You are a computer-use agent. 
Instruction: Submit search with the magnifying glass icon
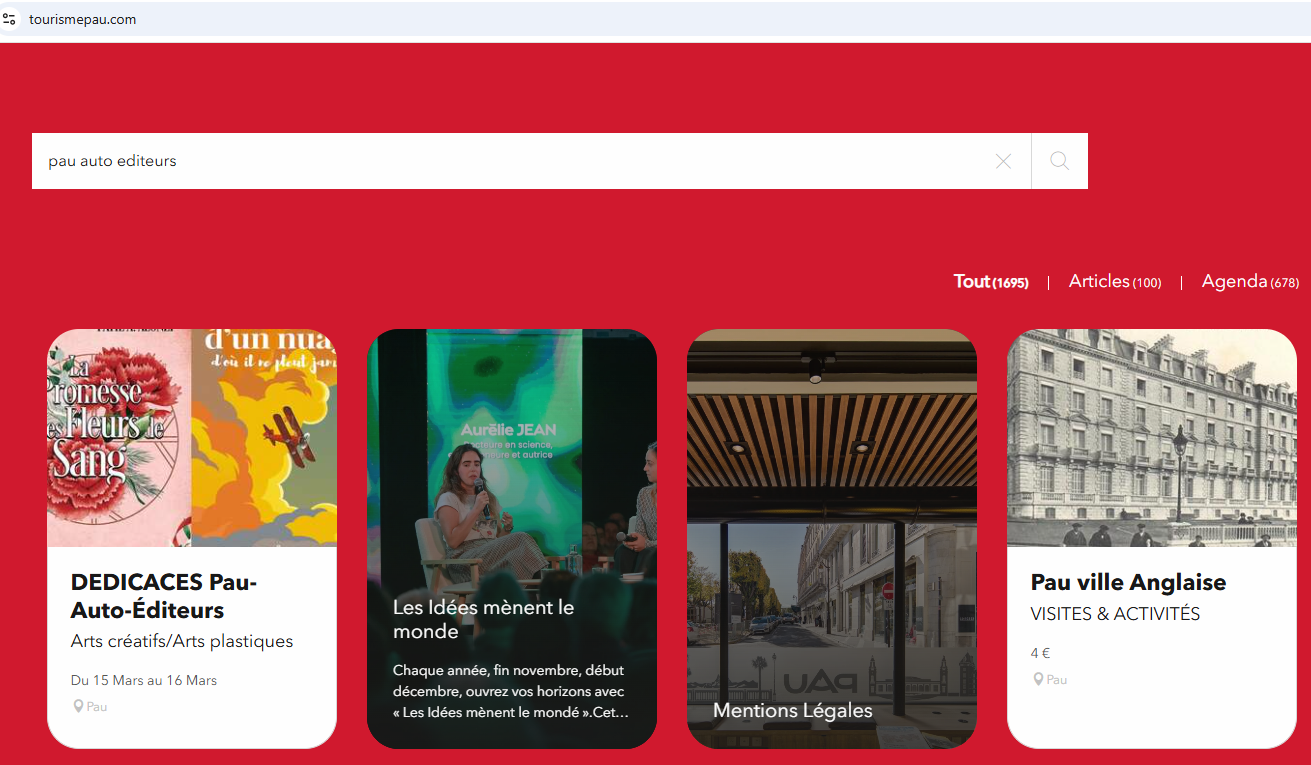pyautogui.click(x=1059, y=161)
